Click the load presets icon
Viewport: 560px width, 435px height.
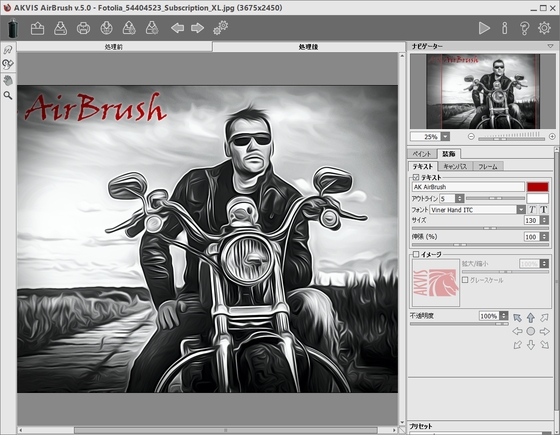coord(129,28)
